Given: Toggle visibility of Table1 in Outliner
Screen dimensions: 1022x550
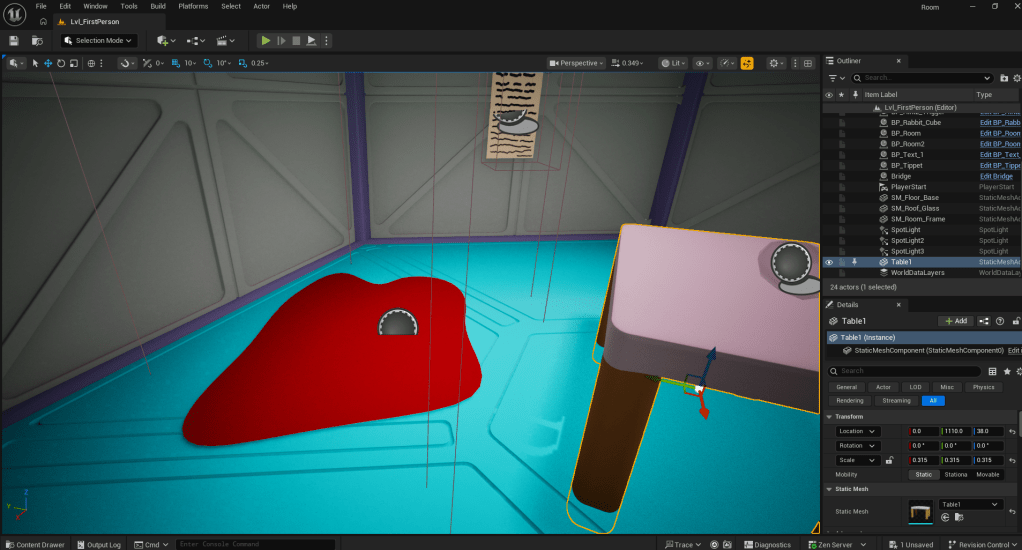Looking at the screenshot, I should click(828, 262).
